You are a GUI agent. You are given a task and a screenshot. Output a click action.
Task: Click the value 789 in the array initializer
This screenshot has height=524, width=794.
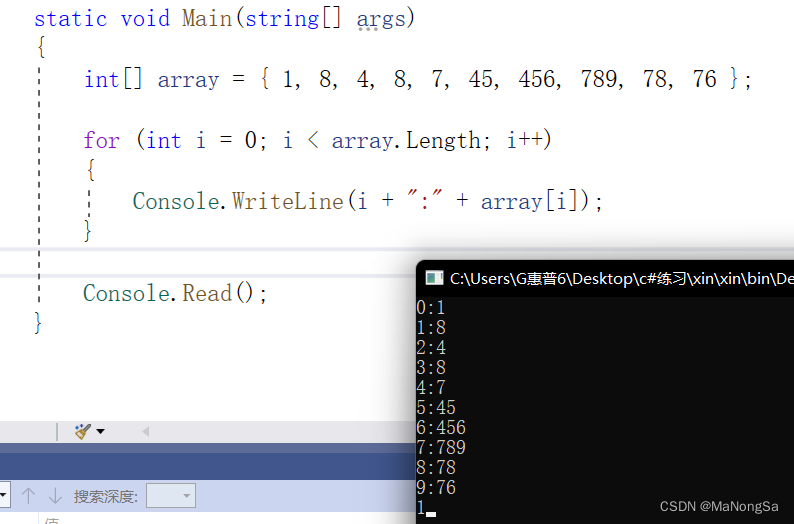(x=599, y=79)
